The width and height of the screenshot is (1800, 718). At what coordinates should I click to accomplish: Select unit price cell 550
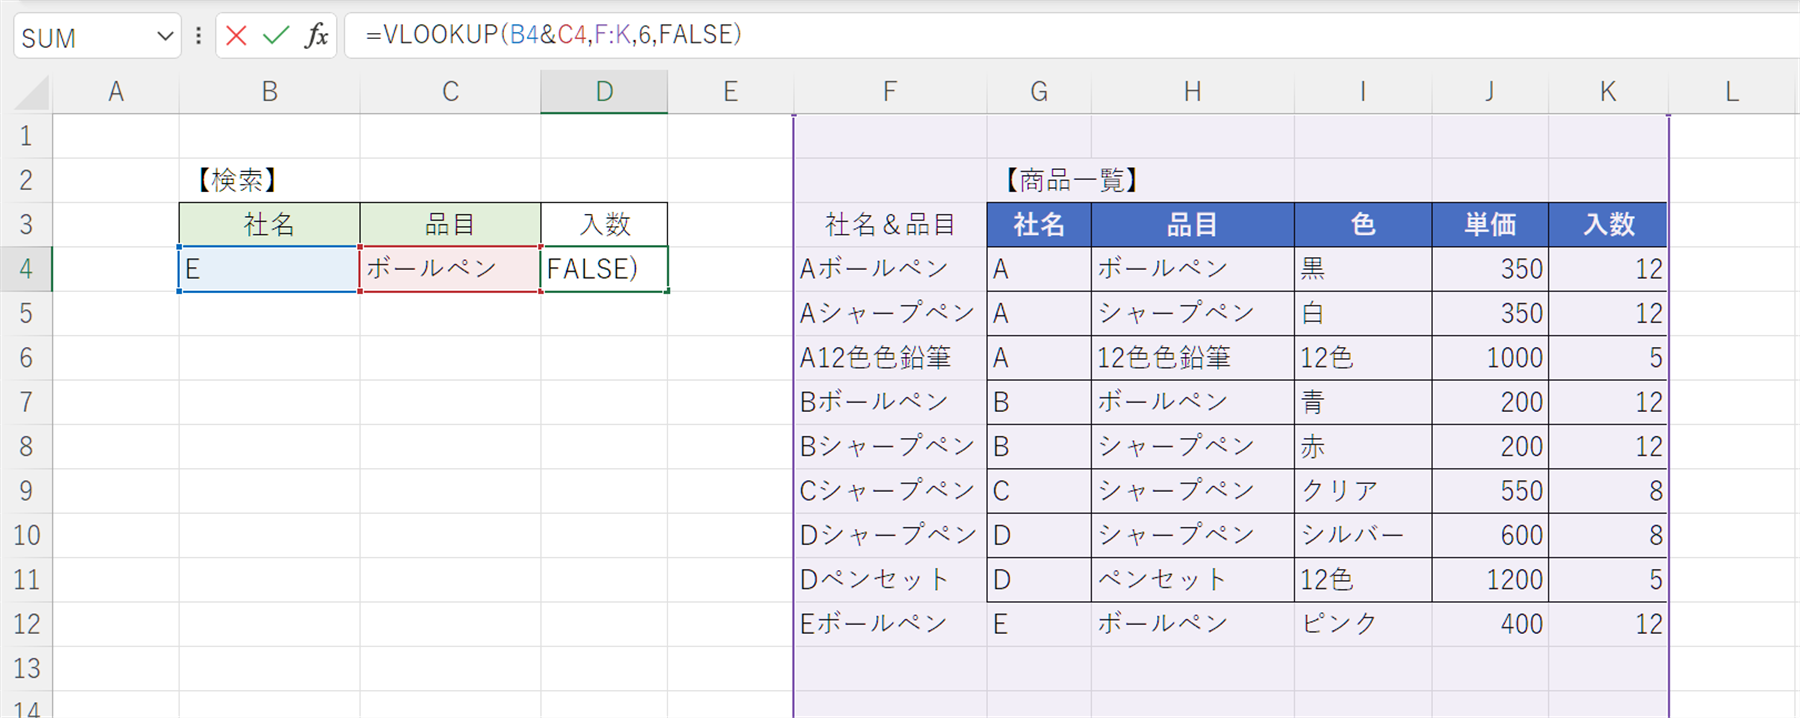click(1490, 491)
